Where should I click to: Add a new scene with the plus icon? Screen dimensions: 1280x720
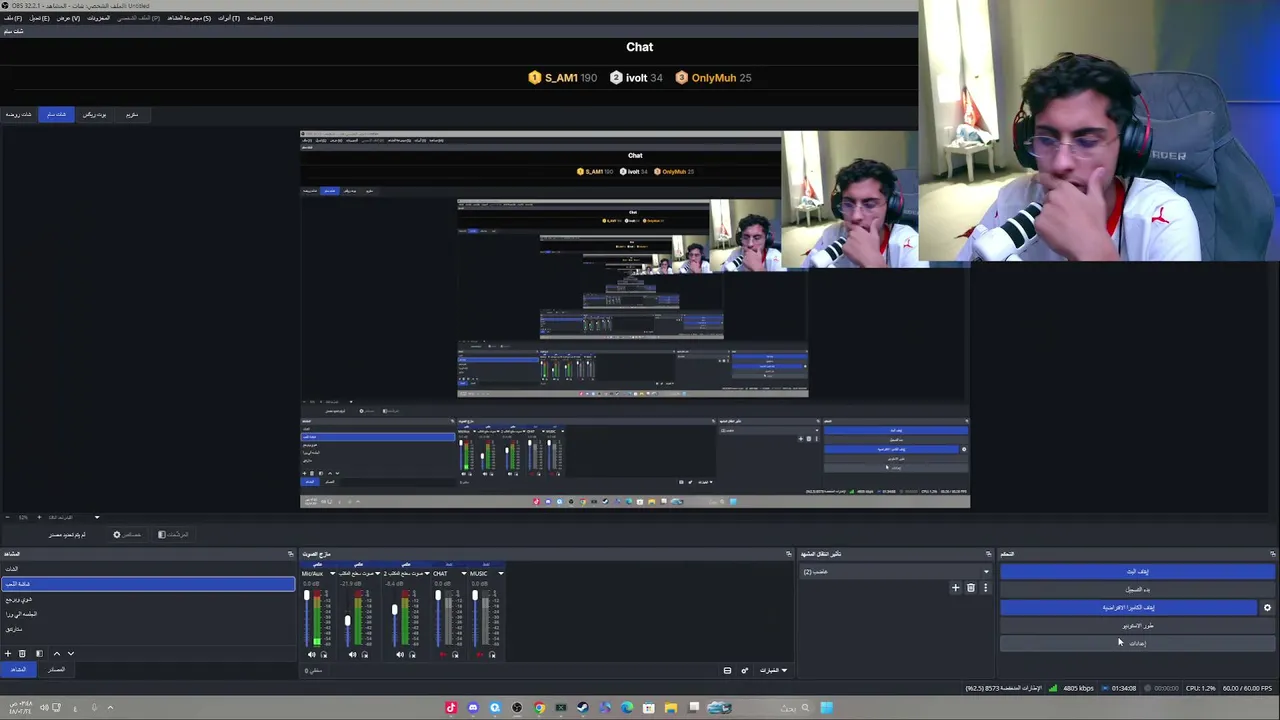pos(7,653)
